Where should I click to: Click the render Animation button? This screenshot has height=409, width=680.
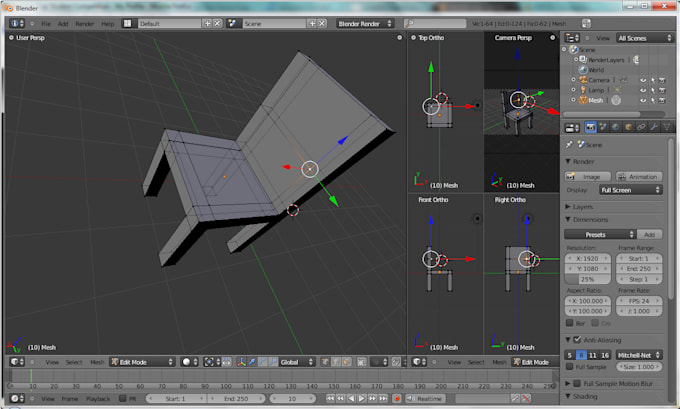[639, 177]
